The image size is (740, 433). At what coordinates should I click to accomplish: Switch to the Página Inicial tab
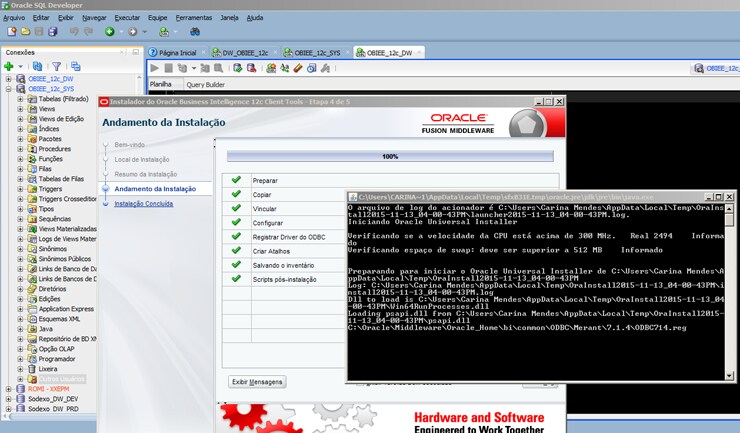click(x=177, y=52)
